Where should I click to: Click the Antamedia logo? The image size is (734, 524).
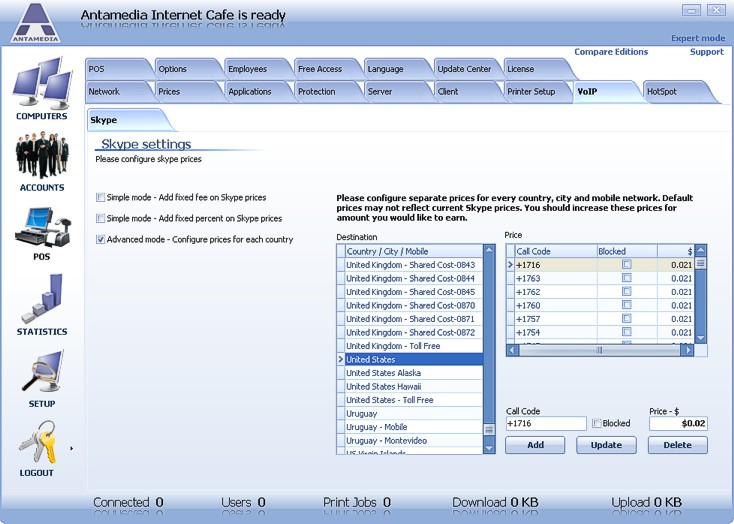point(36,22)
